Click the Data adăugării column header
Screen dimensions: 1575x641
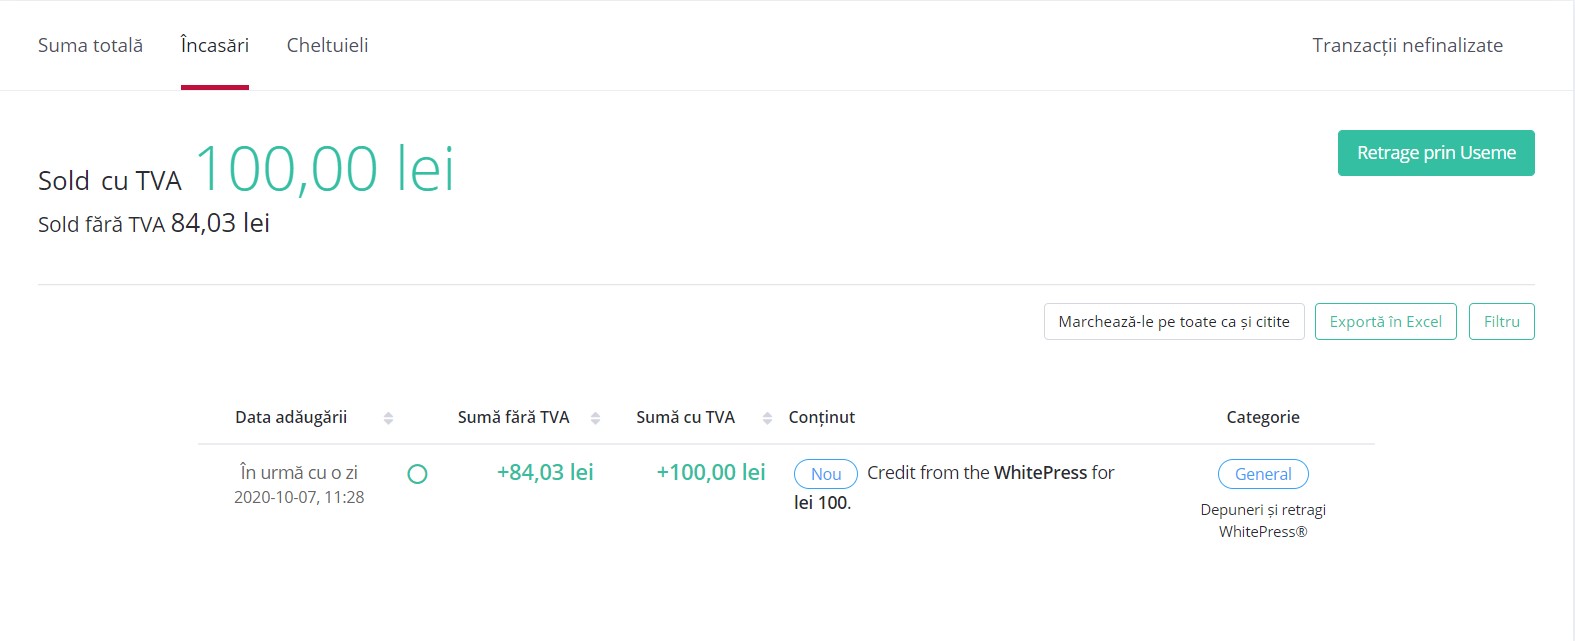click(x=291, y=417)
